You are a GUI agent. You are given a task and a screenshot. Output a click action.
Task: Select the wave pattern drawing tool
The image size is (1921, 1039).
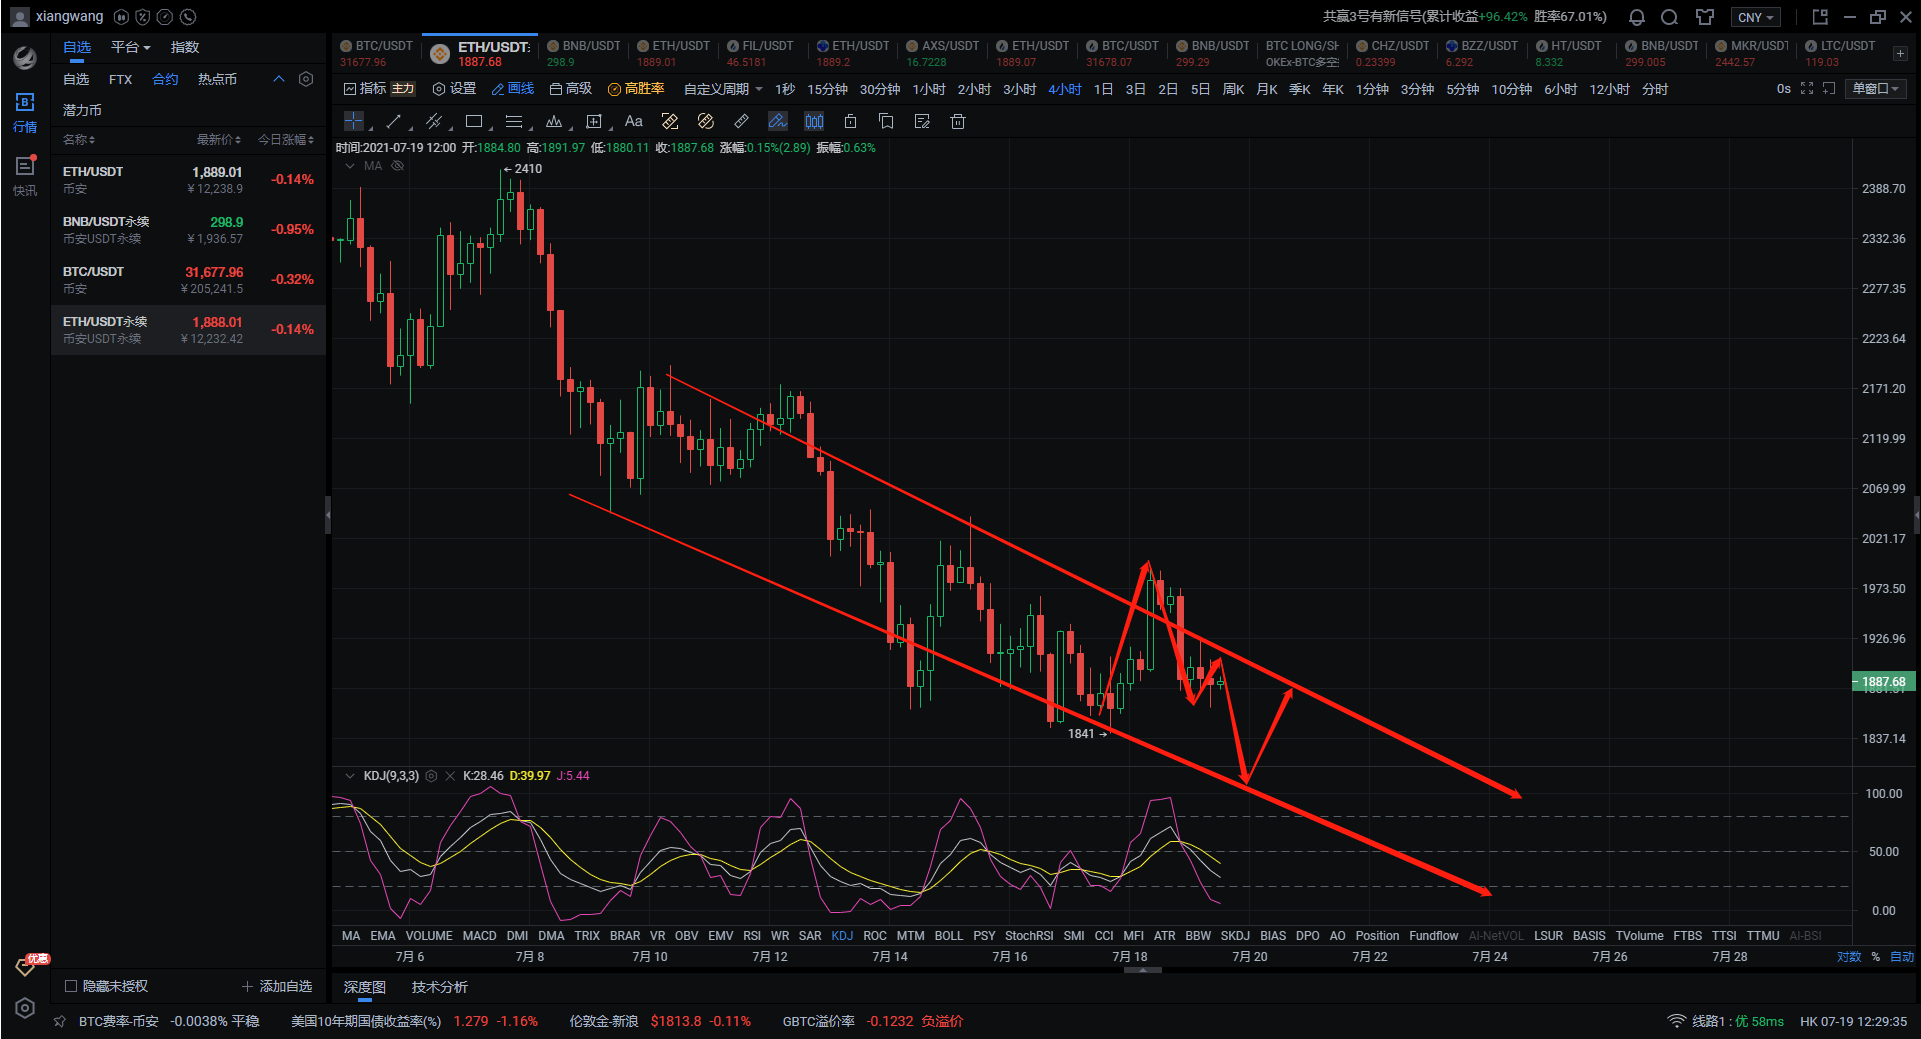554,121
